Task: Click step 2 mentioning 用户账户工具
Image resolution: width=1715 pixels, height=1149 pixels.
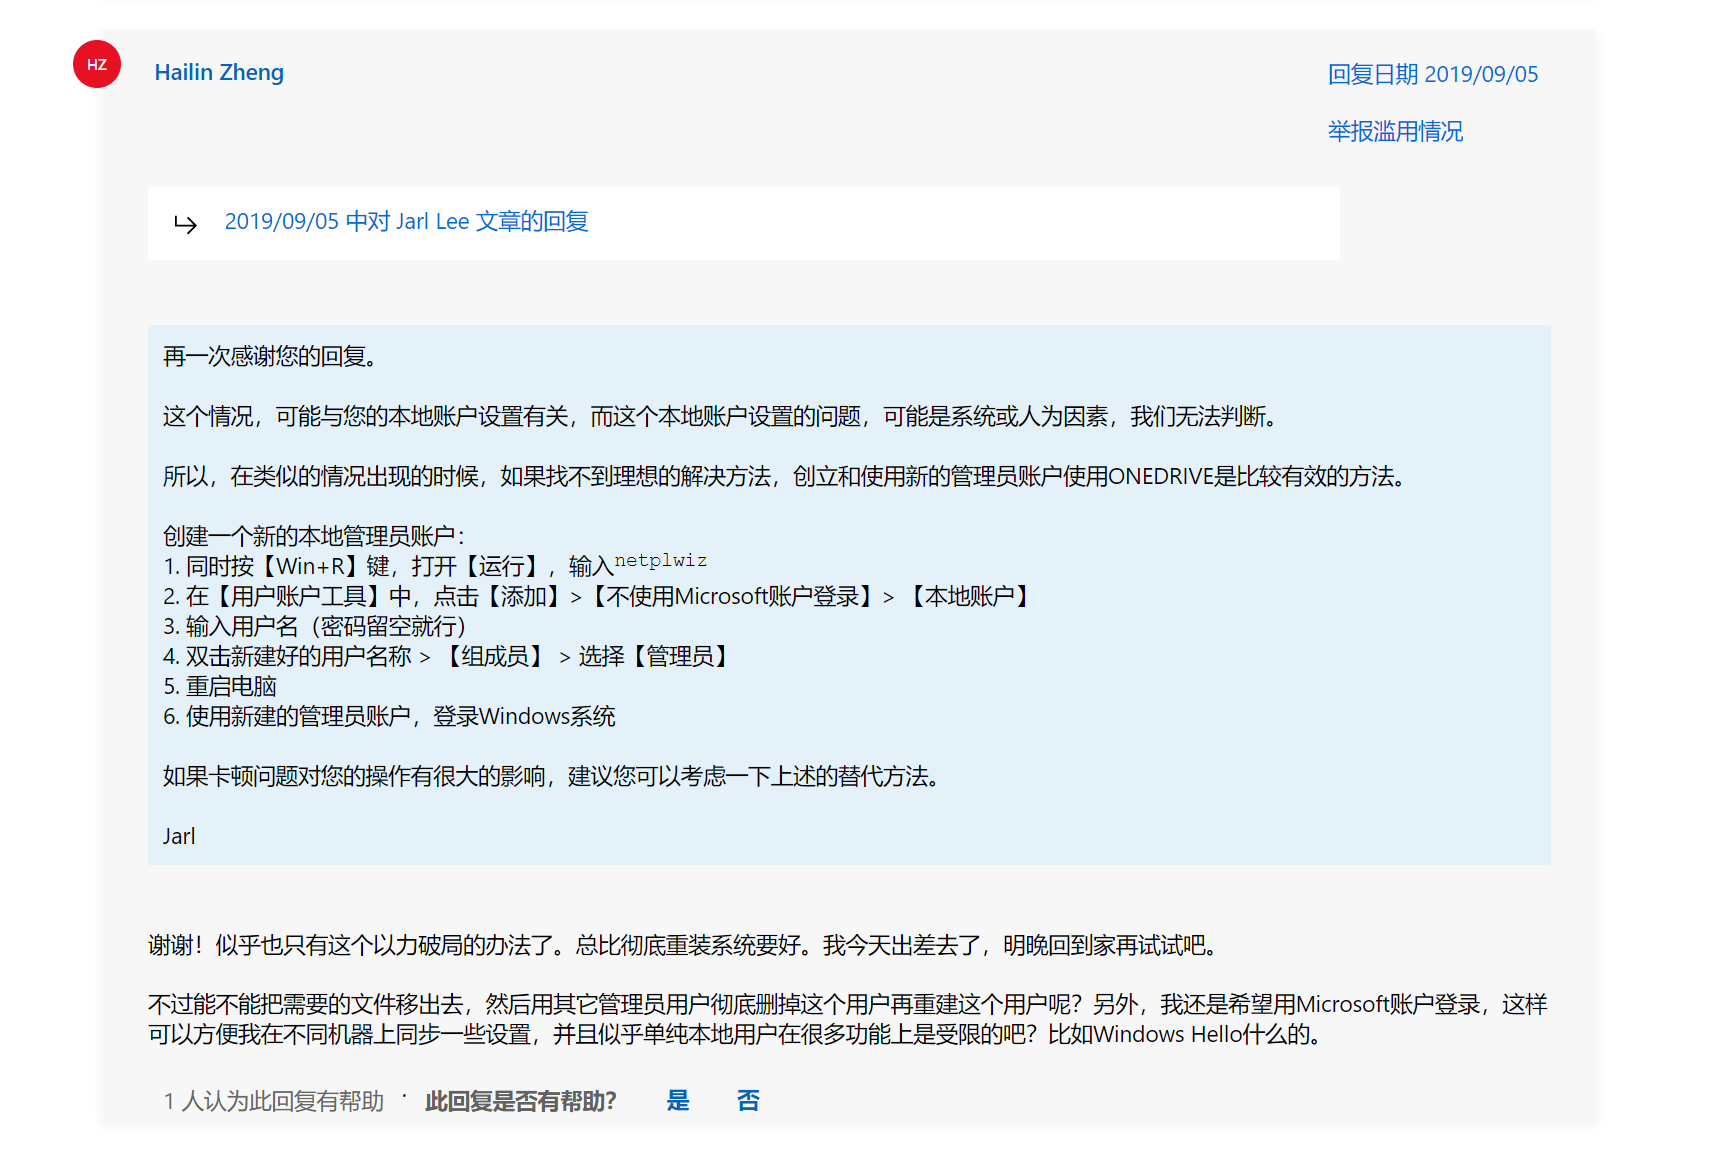Action: (x=597, y=597)
